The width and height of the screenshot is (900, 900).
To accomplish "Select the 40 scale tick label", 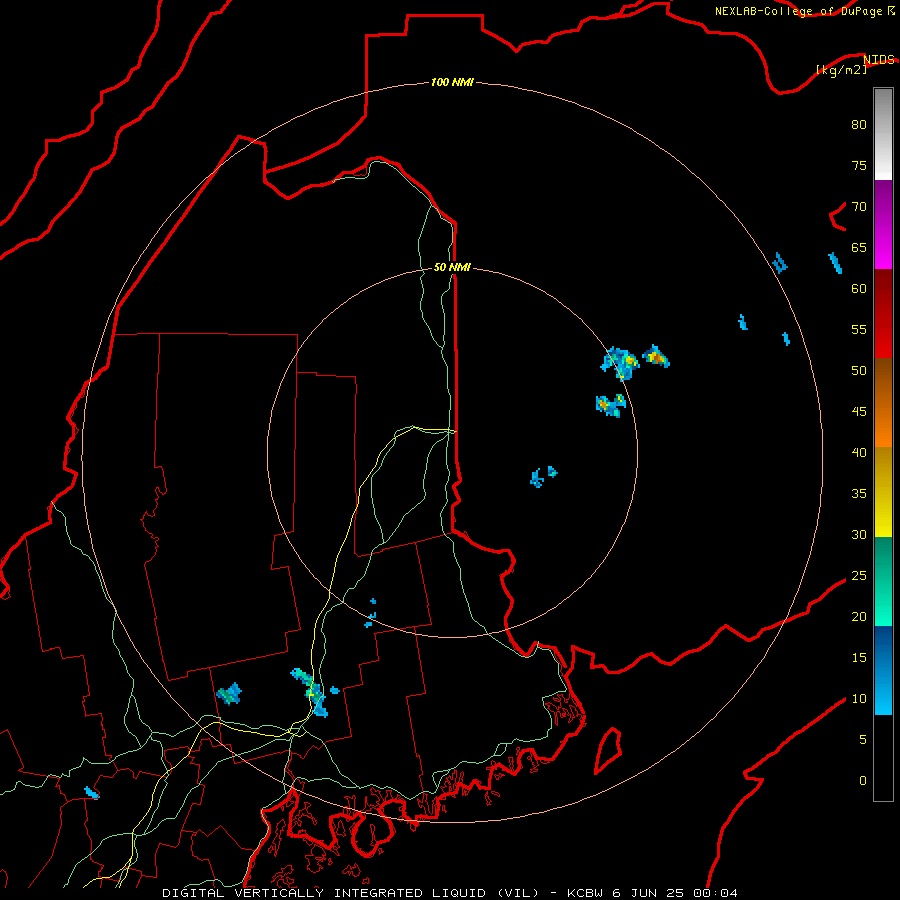I will (x=859, y=452).
